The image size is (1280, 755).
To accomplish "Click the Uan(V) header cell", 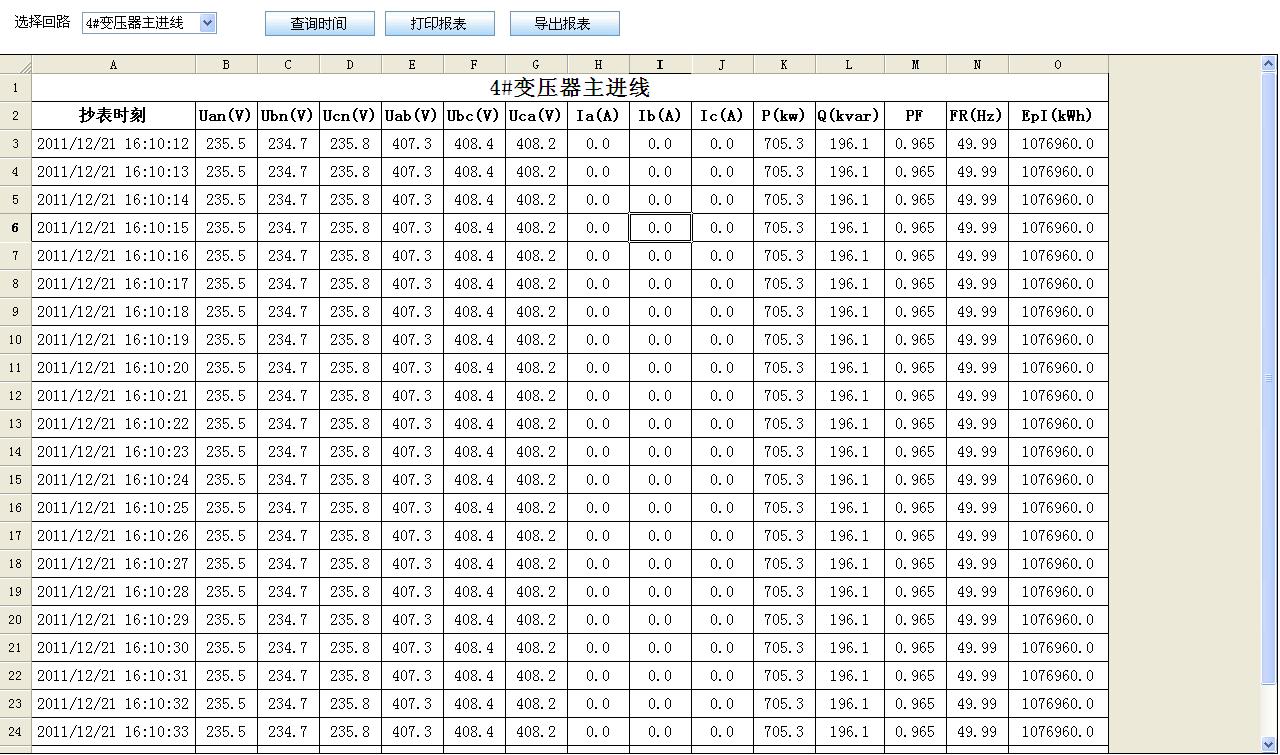I will 226,116.
